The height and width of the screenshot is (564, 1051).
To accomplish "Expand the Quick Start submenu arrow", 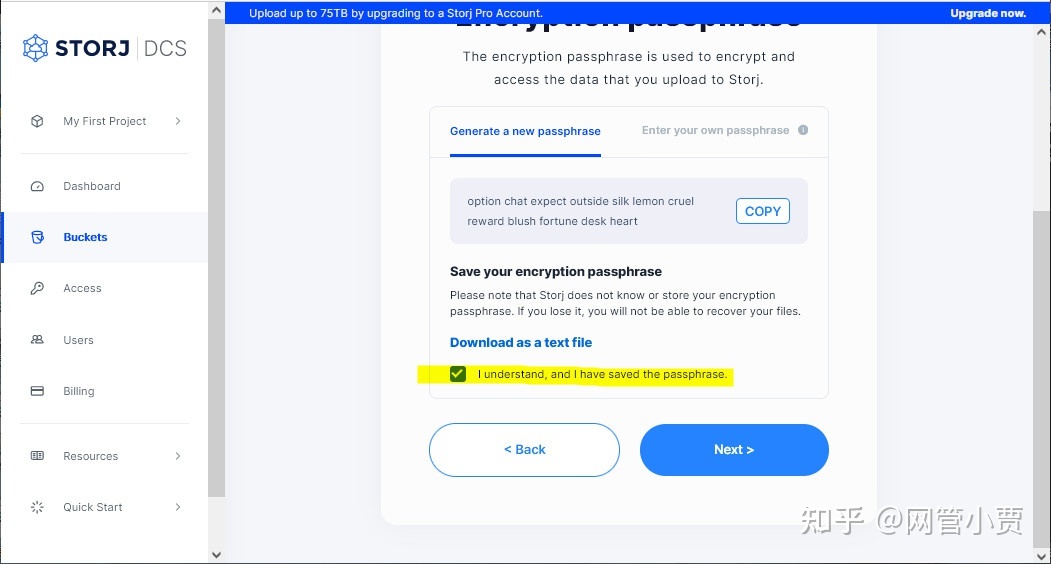I will click(x=178, y=508).
